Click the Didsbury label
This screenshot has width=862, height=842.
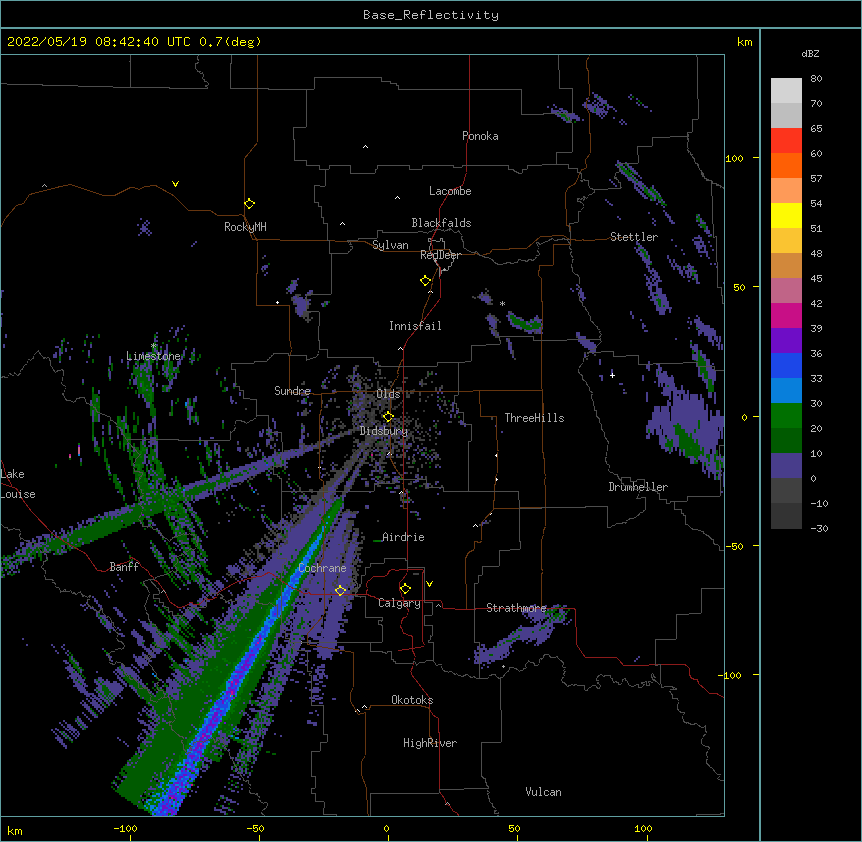pos(384,431)
